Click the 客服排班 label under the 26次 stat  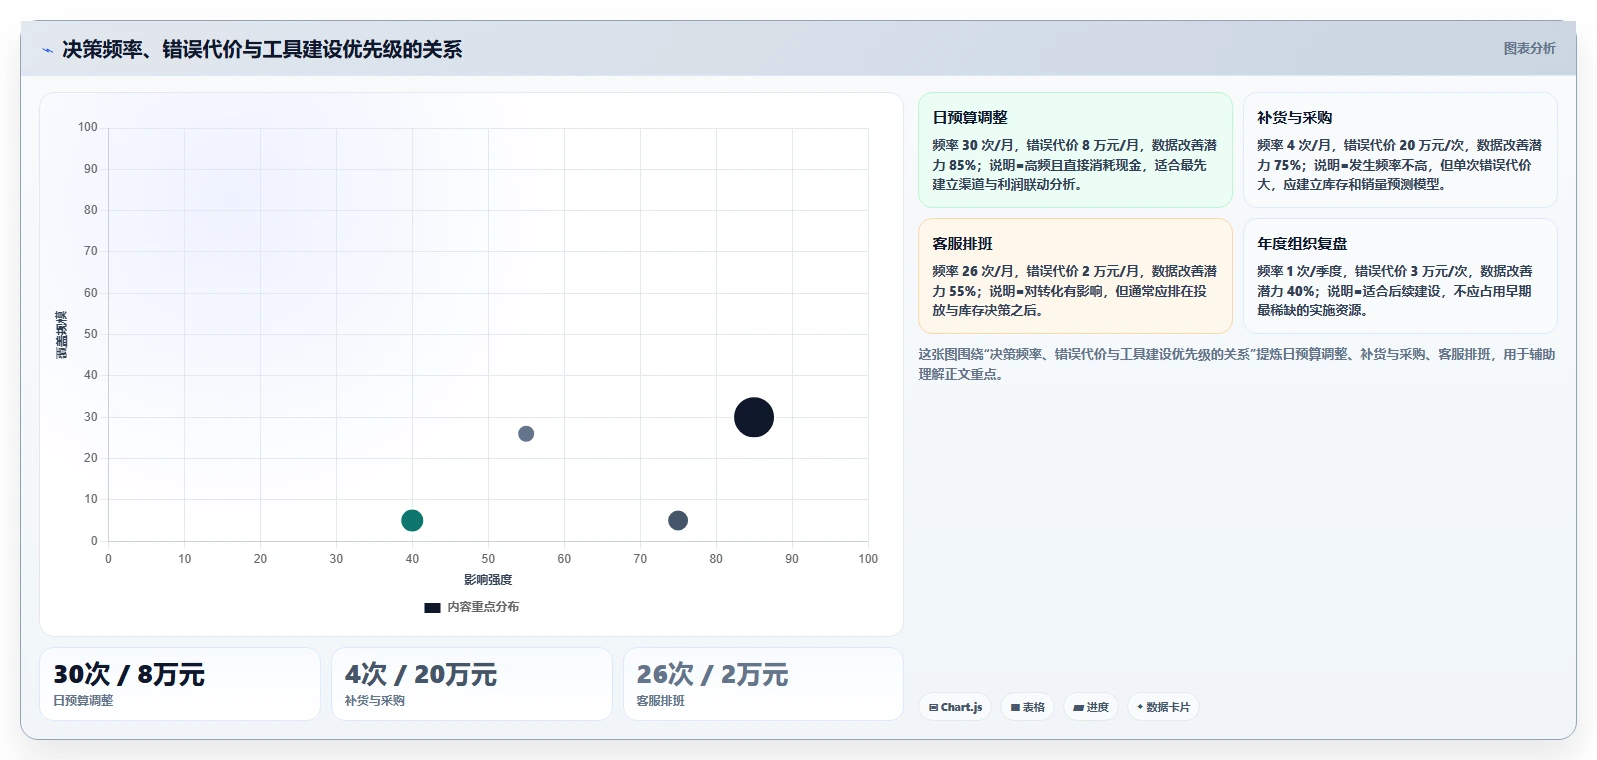click(661, 701)
